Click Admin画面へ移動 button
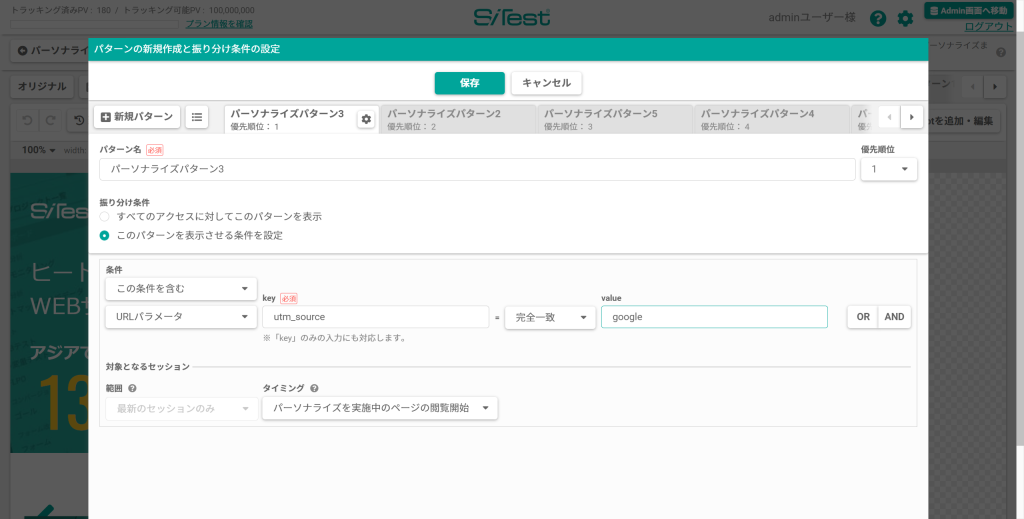 coord(968,10)
